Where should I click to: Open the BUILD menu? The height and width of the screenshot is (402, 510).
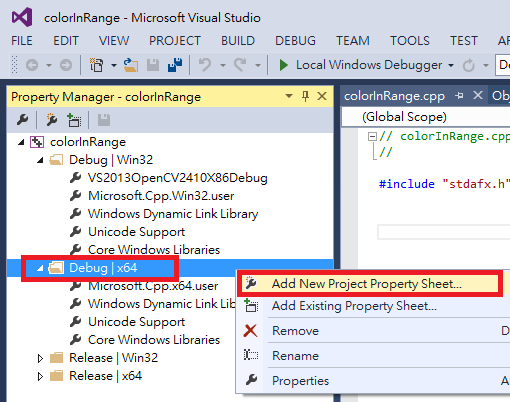pyautogui.click(x=238, y=41)
